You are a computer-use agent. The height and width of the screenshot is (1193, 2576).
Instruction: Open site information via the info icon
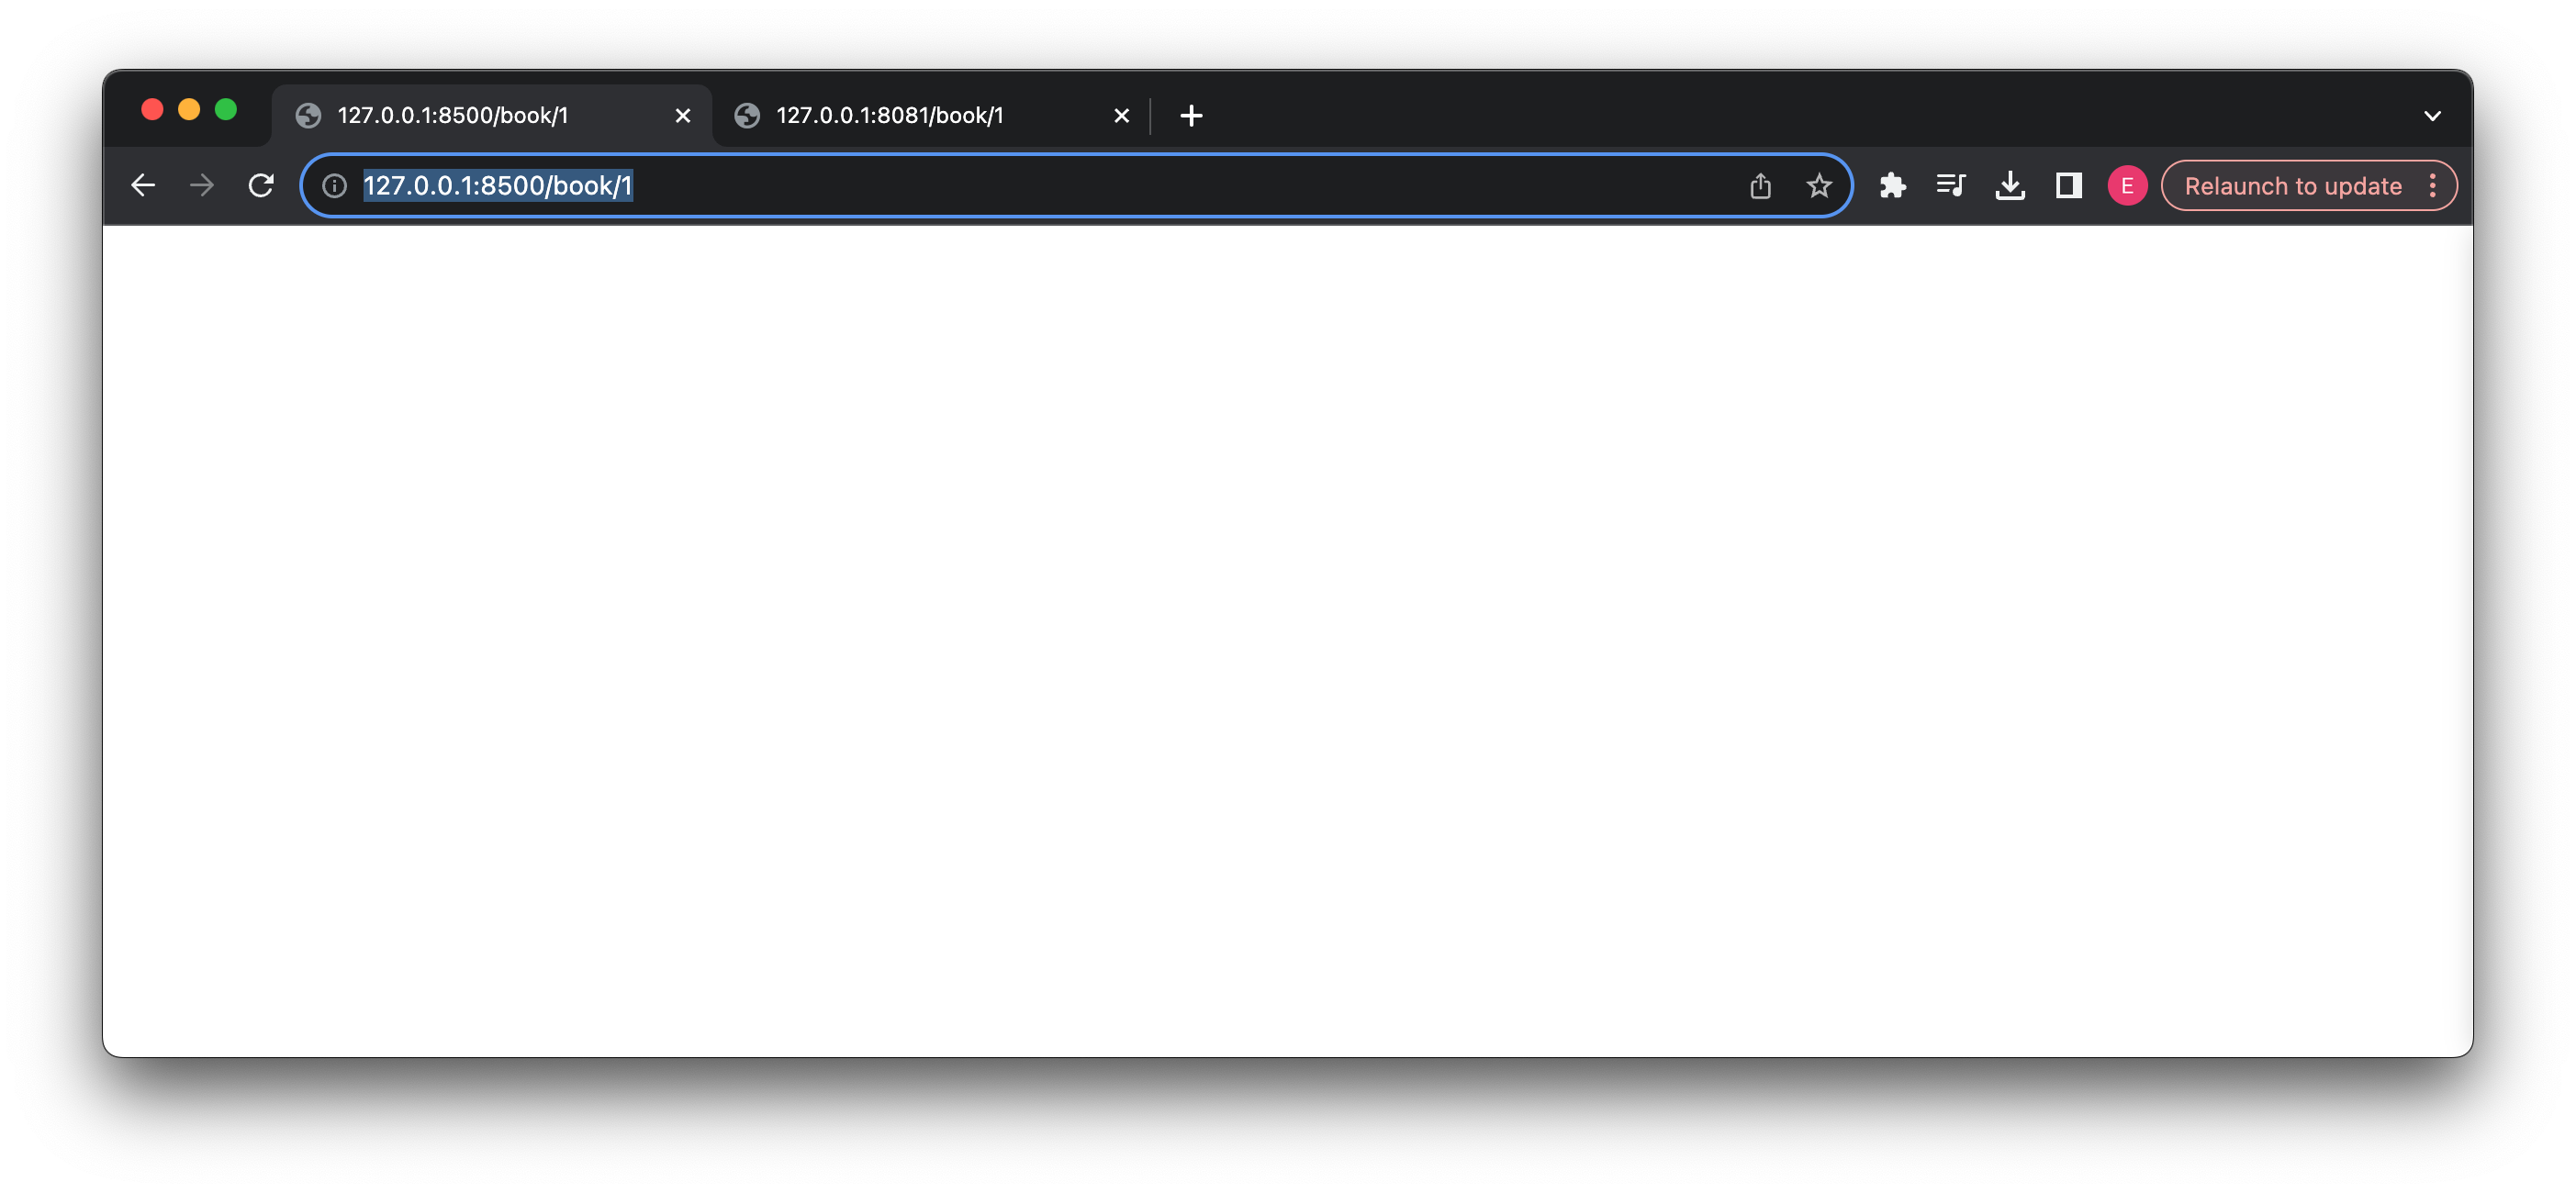pyautogui.click(x=334, y=185)
